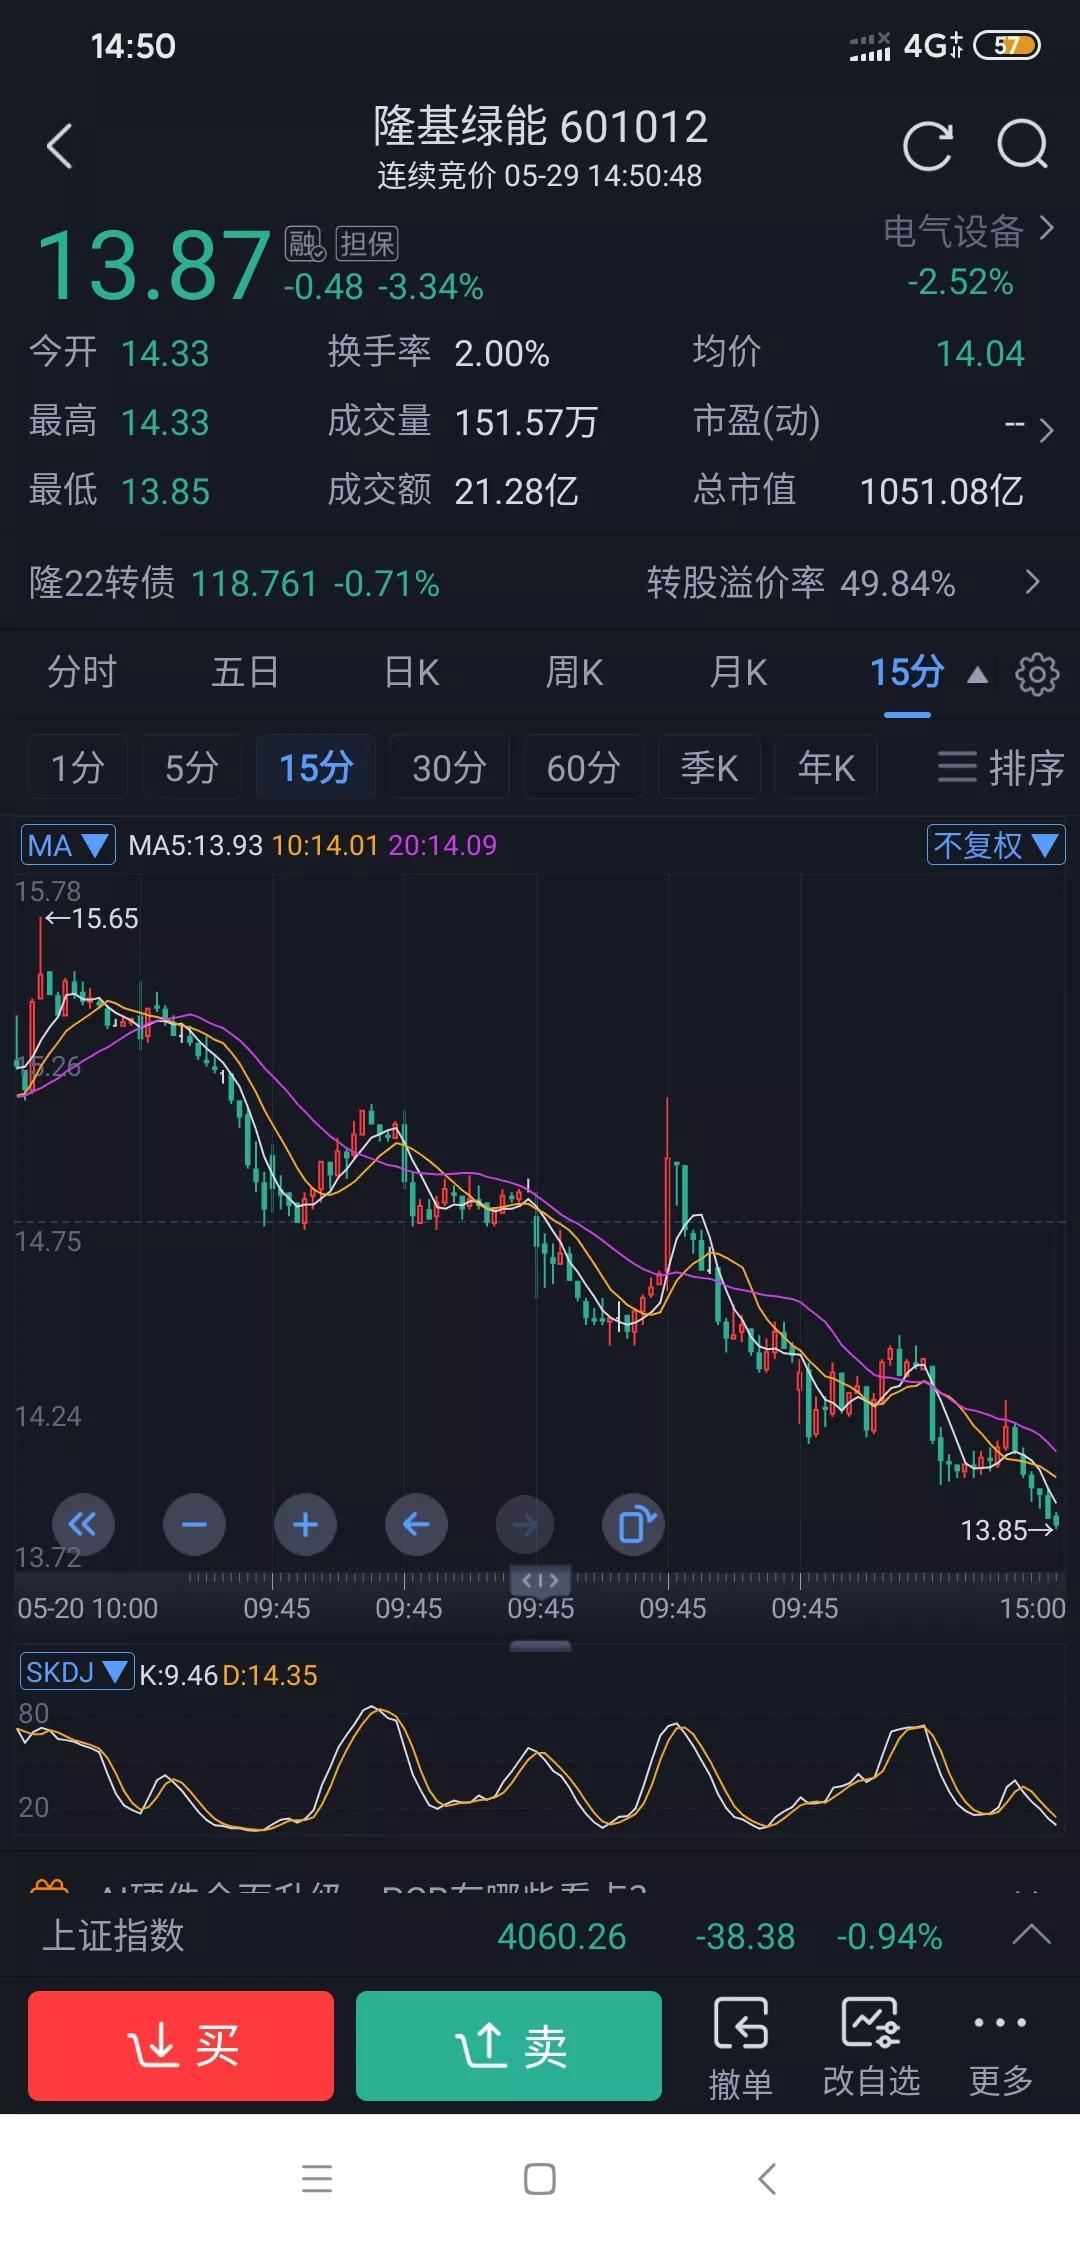The height and width of the screenshot is (2244, 1080).
Task: Jump to earliest data with double-left arrow
Action: click(x=83, y=1524)
